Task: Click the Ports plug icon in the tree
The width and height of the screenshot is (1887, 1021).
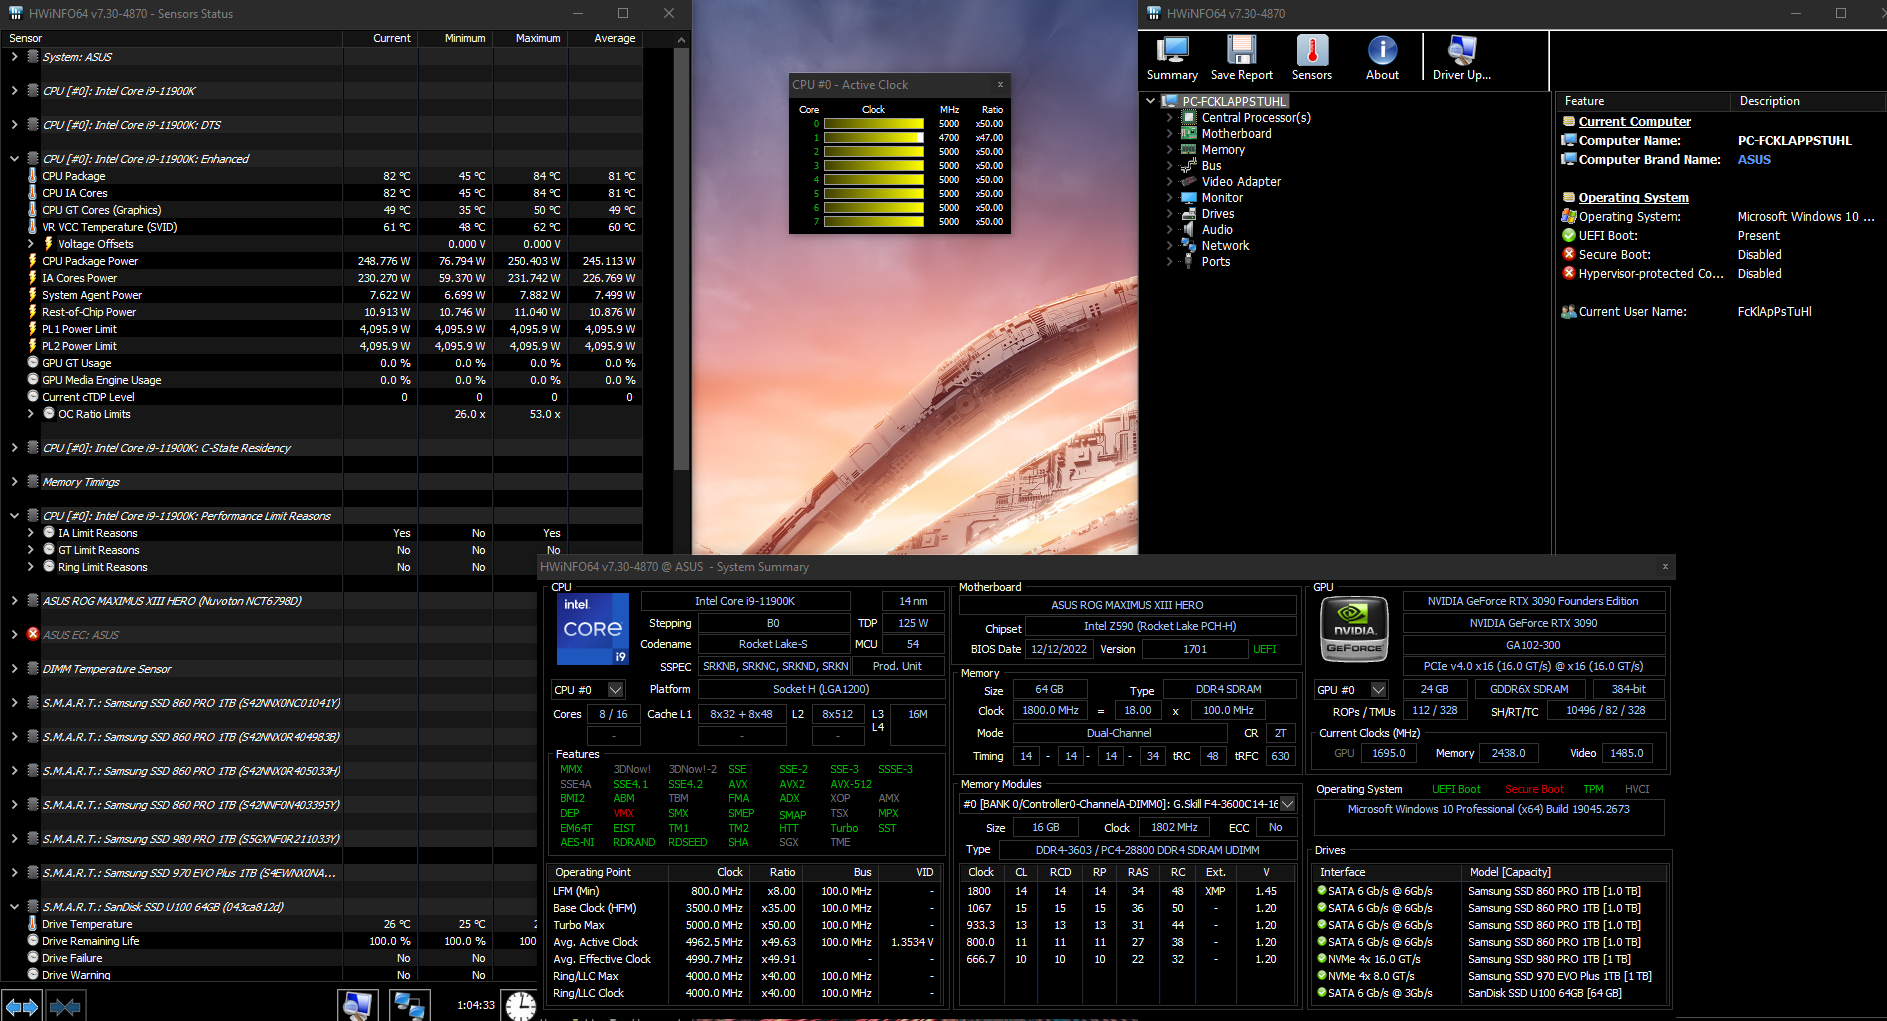Action: 1189,261
